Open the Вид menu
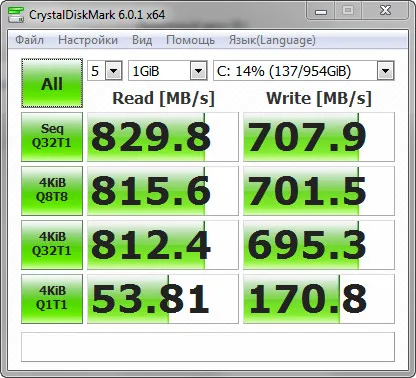 (x=142, y=40)
